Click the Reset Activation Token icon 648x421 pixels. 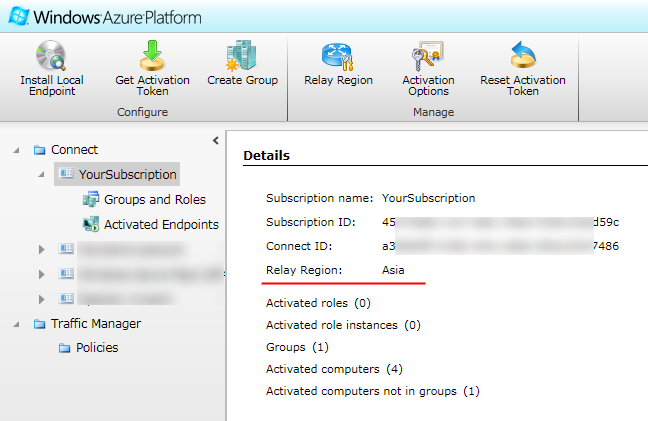[523, 55]
